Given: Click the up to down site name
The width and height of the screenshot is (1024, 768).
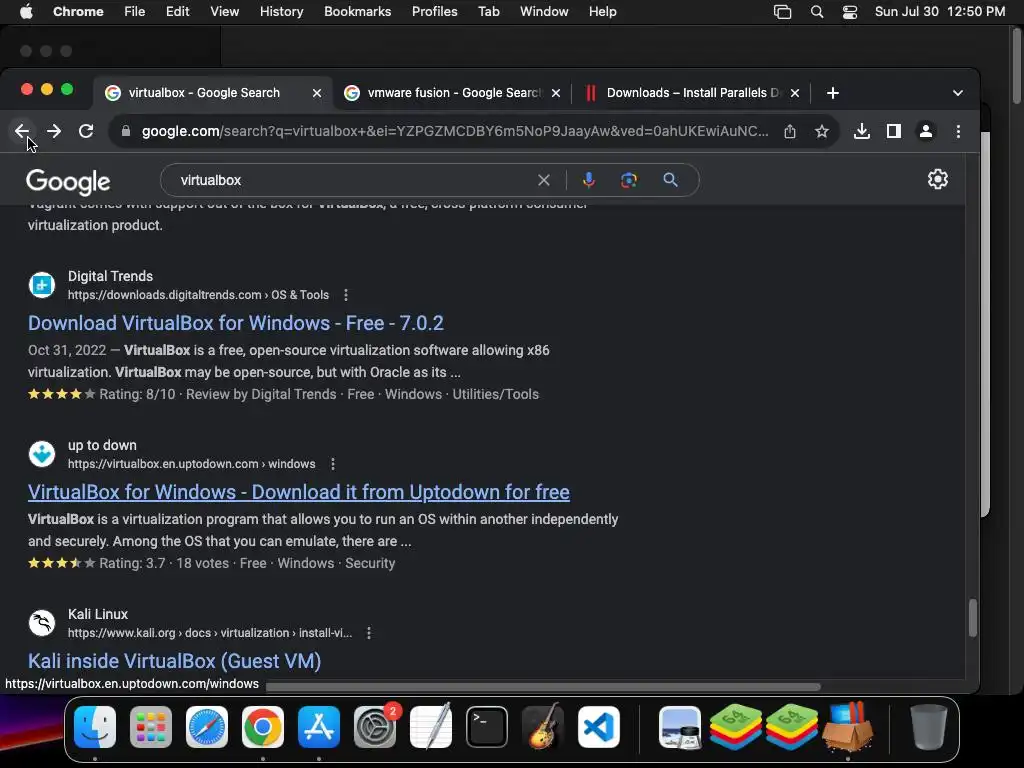Looking at the screenshot, I should pyautogui.click(x=102, y=445).
